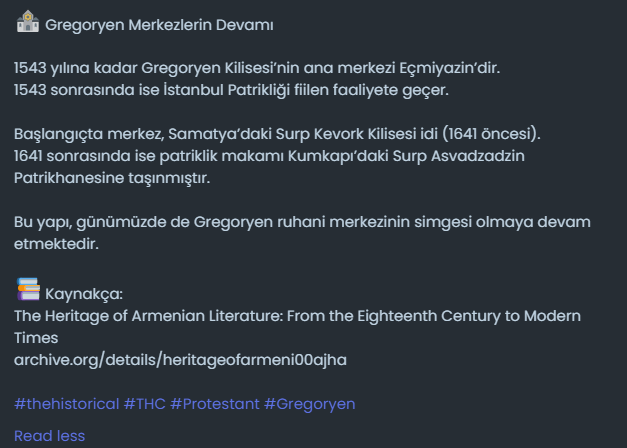The height and width of the screenshot is (448, 627).
Task: Click the church emoji icon in heading
Action: (27, 22)
